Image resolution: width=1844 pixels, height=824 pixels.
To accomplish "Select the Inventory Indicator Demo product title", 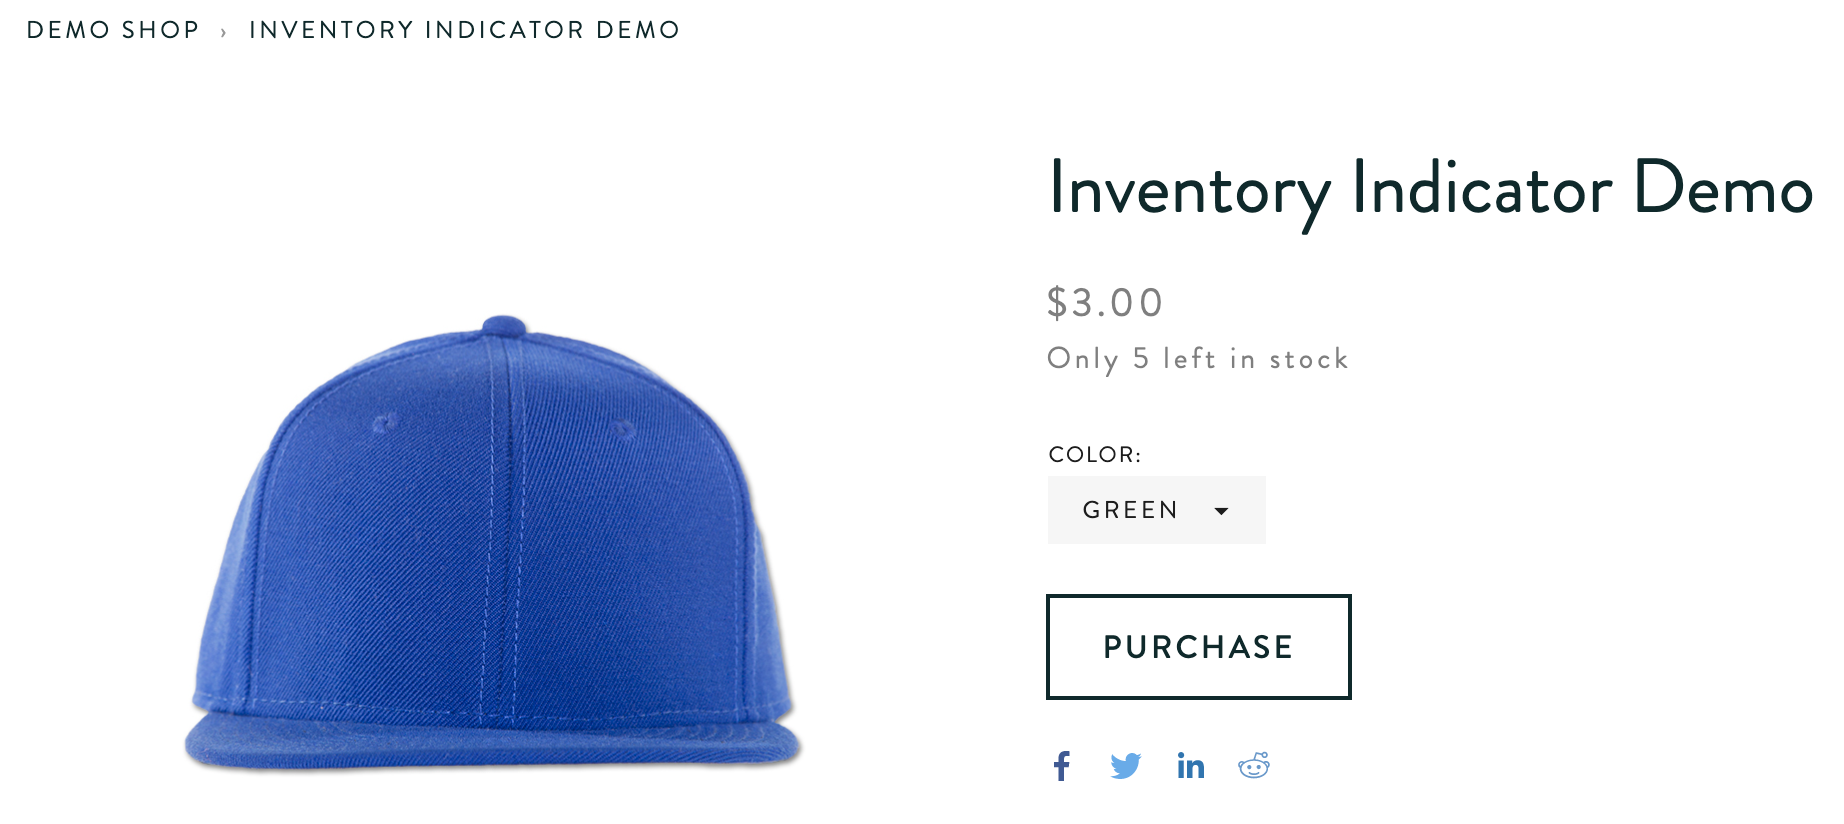I will [x=1431, y=190].
